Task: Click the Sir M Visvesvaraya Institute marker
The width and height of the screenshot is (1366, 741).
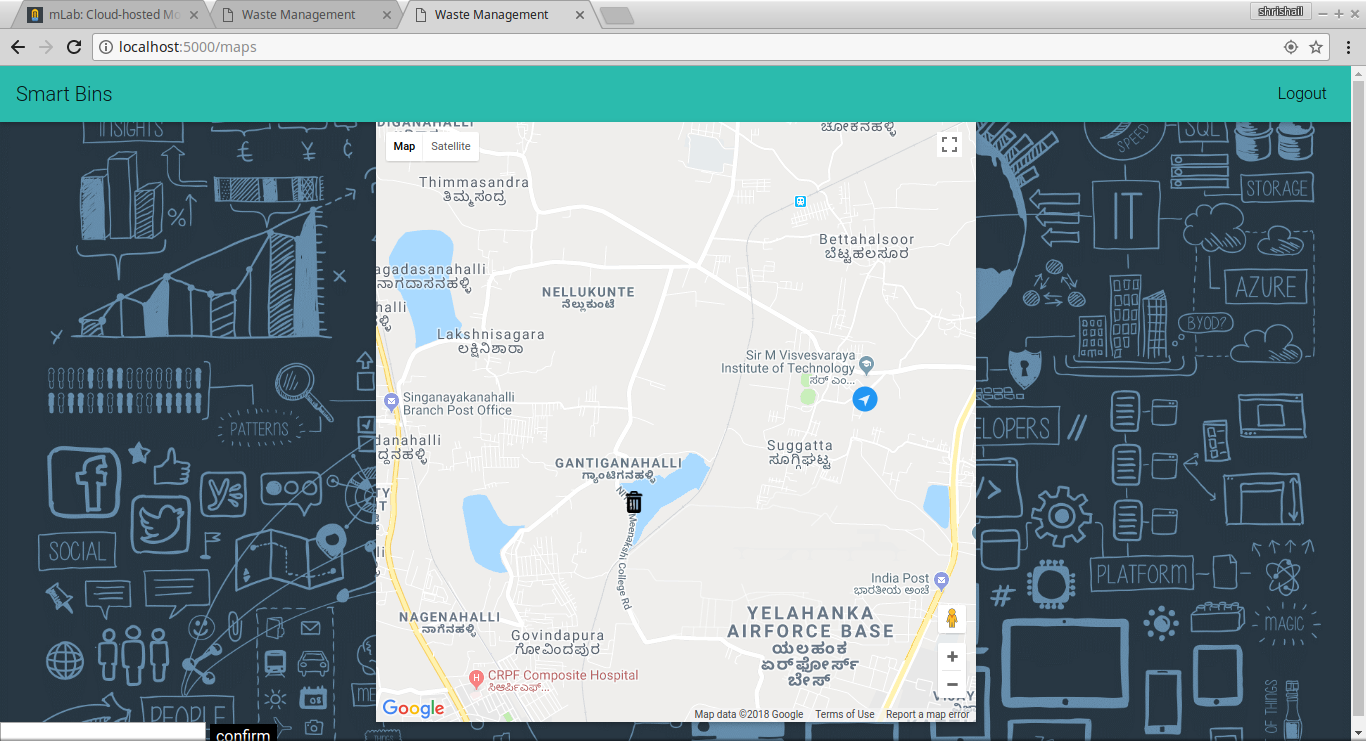Action: click(x=867, y=364)
